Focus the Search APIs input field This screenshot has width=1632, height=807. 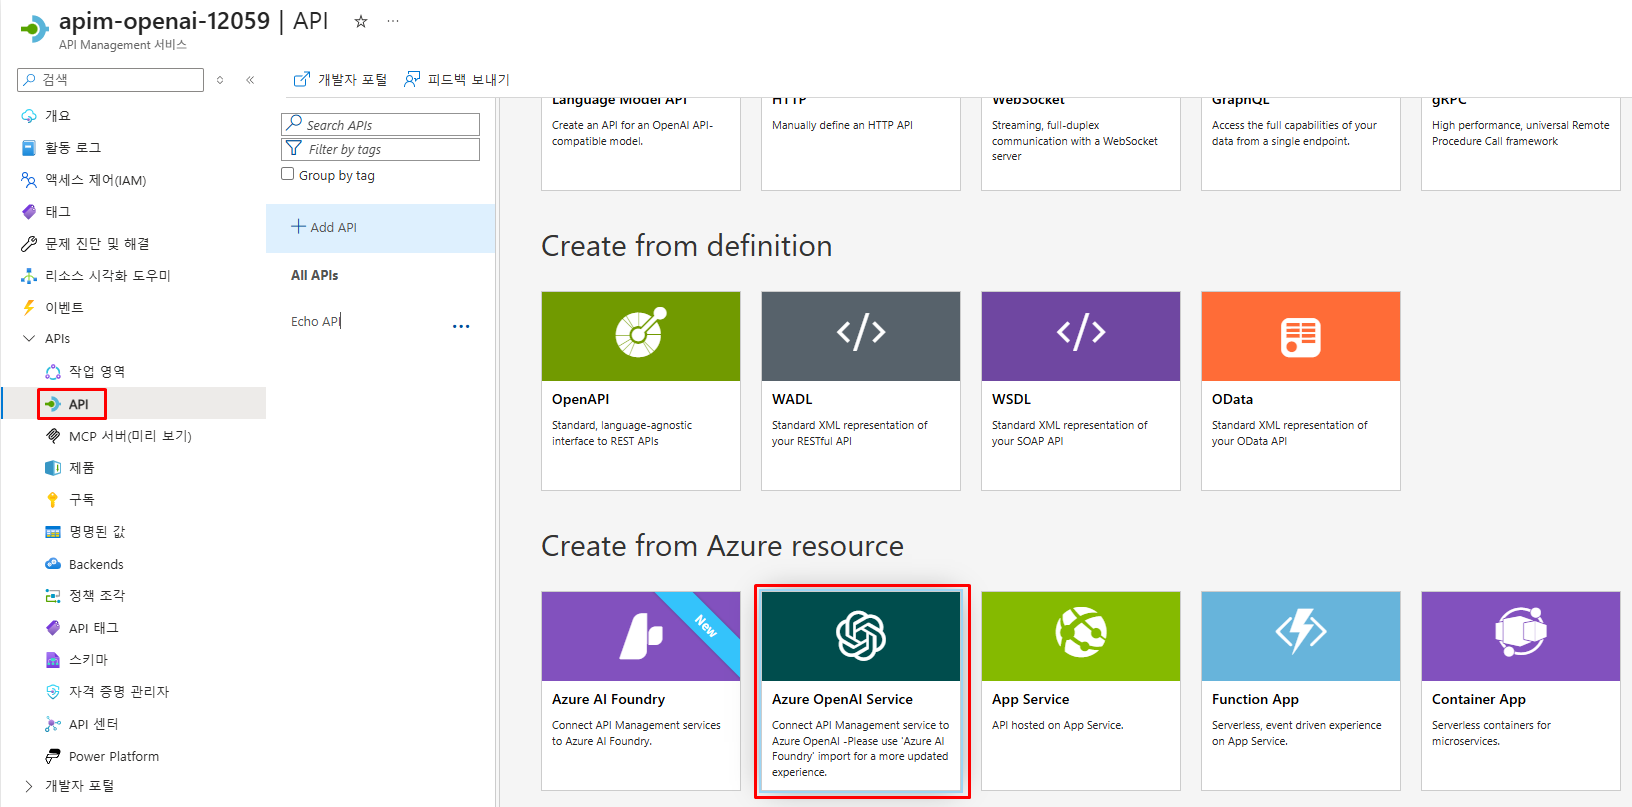pyautogui.click(x=389, y=125)
